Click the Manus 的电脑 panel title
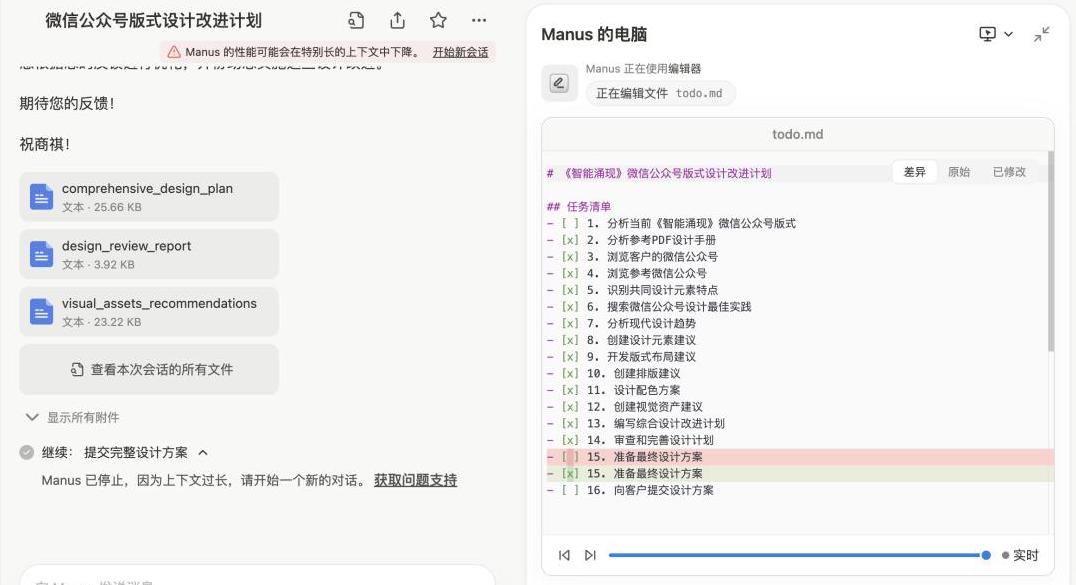This screenshot has height=585, width=1076. tap(594, 34)
